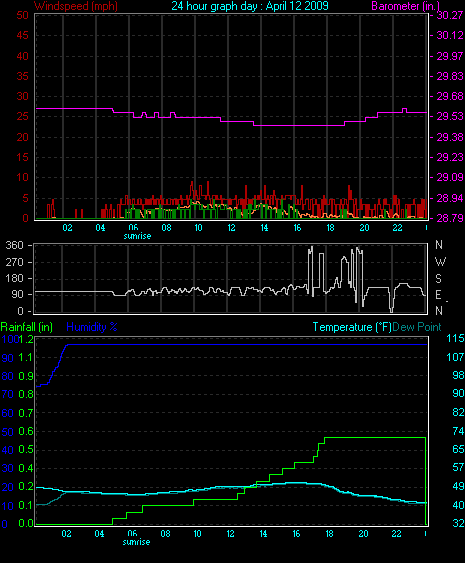Select the cyan 82 temperature scale value
Screen dimensions: 465x563
(x=459, y=412)
